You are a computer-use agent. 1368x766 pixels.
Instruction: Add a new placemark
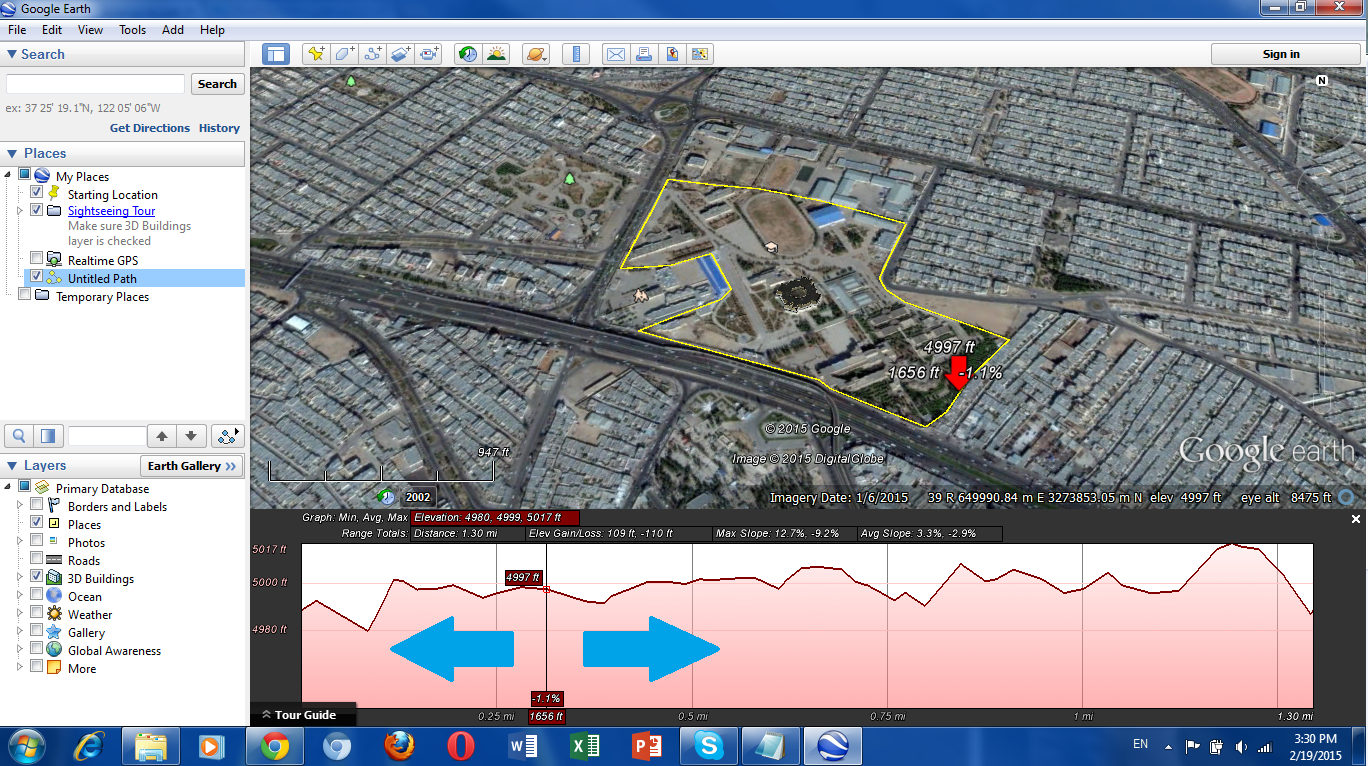(316, 54)
